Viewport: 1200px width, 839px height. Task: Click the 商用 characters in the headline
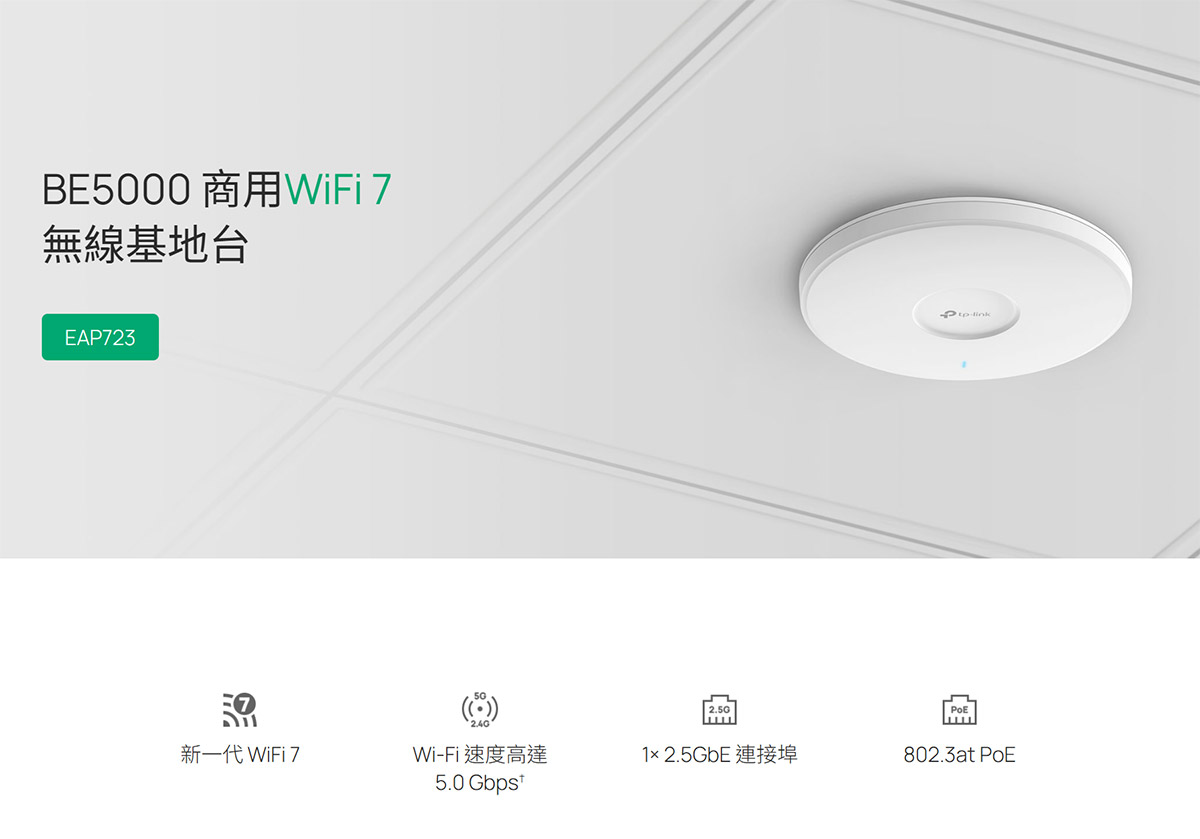242,190
